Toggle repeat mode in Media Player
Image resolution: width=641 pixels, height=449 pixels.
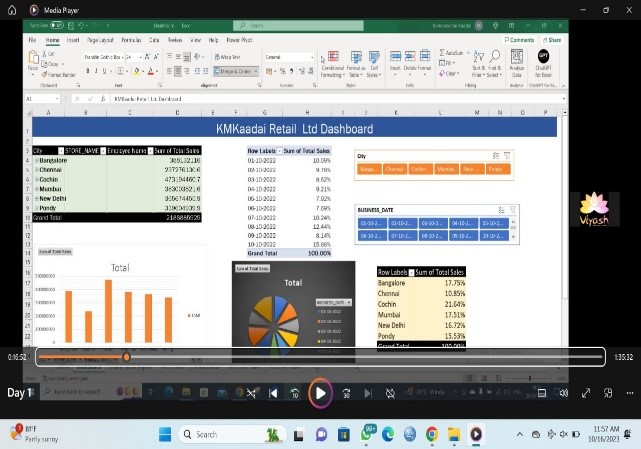click(390, 393)
